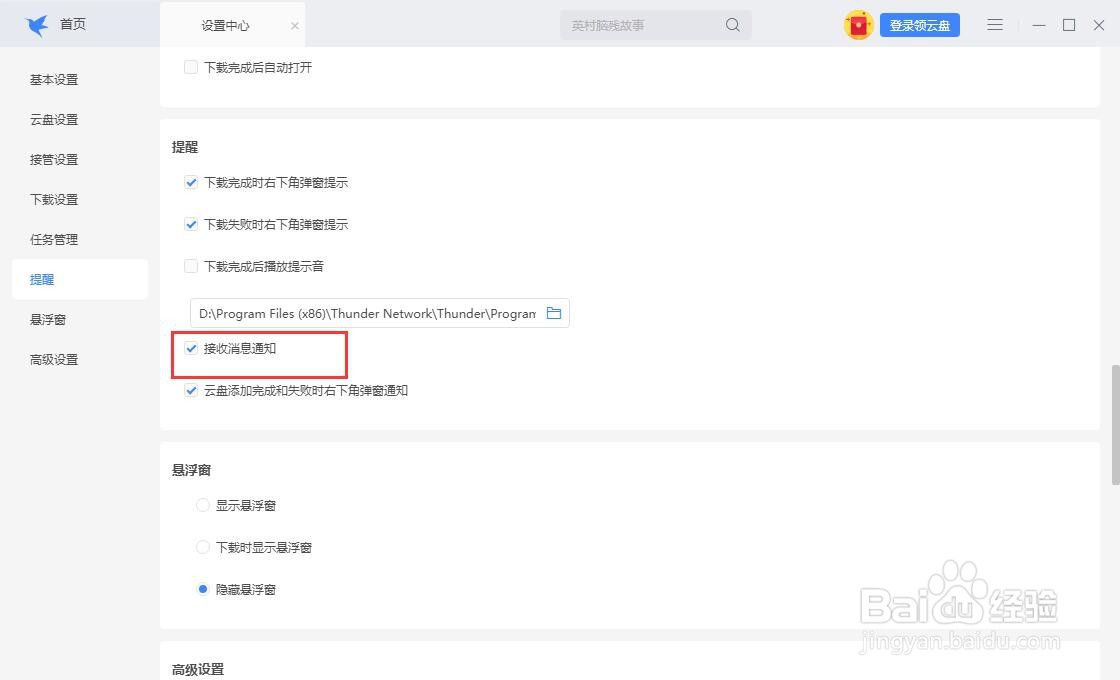This screenshot has height=680, width=1120.
Task: Click the magnifier search icon
Action: pyautogui.click(x=732, y=25)
